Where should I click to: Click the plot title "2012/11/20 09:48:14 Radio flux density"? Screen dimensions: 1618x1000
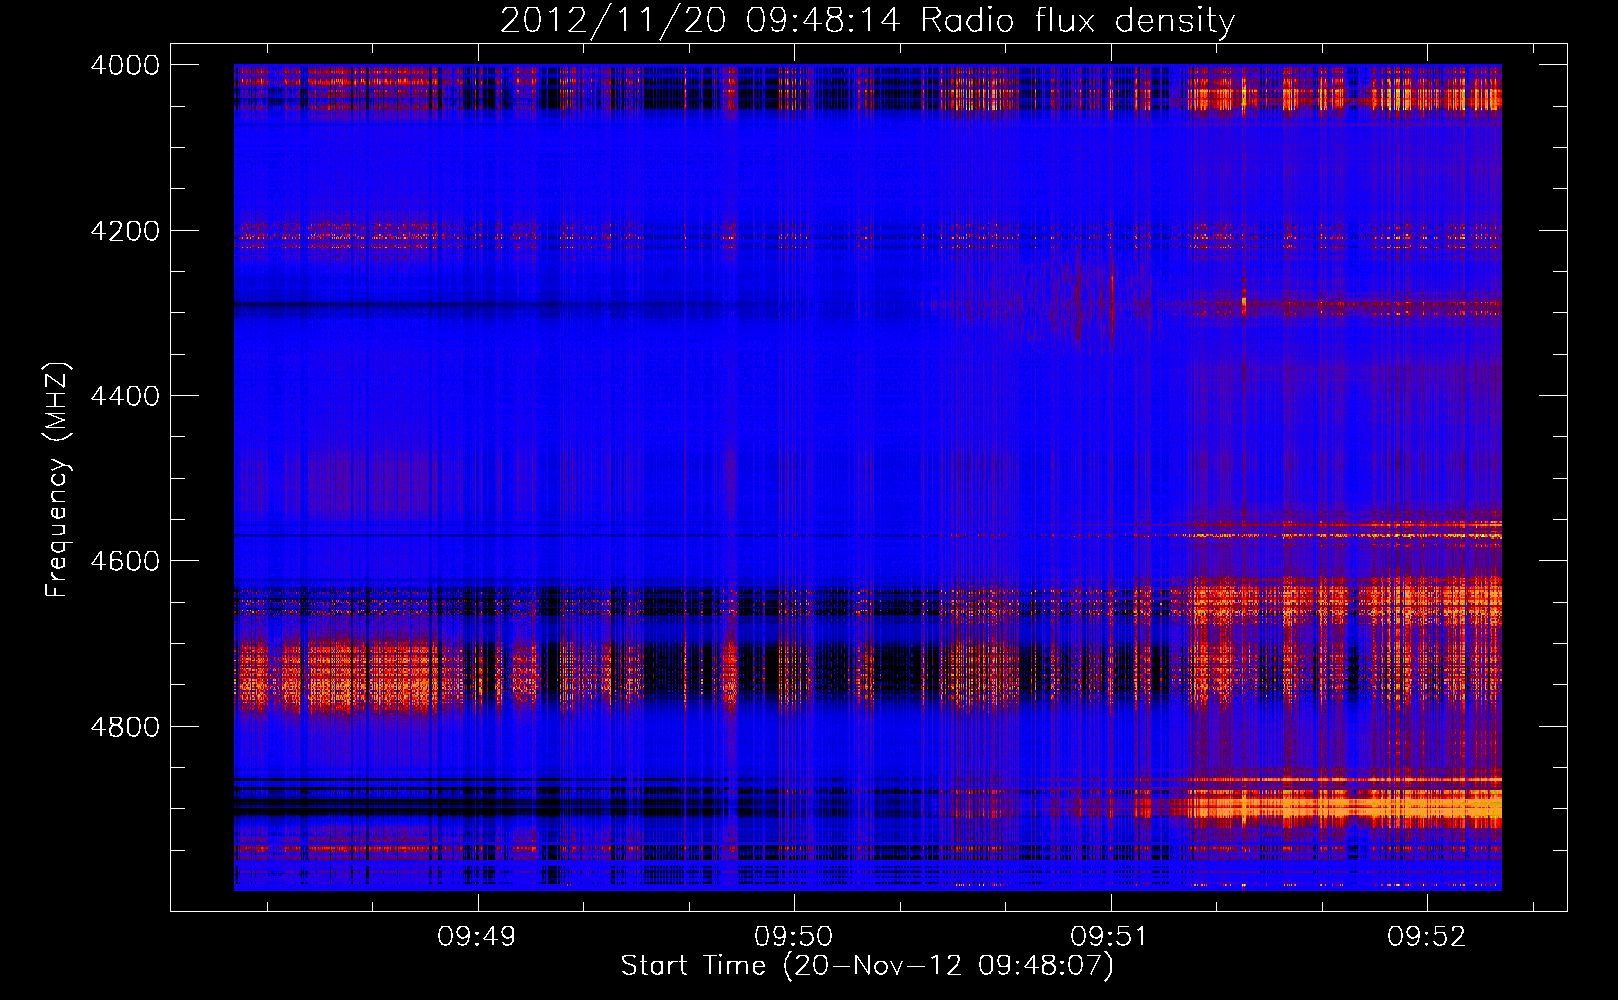867,20
